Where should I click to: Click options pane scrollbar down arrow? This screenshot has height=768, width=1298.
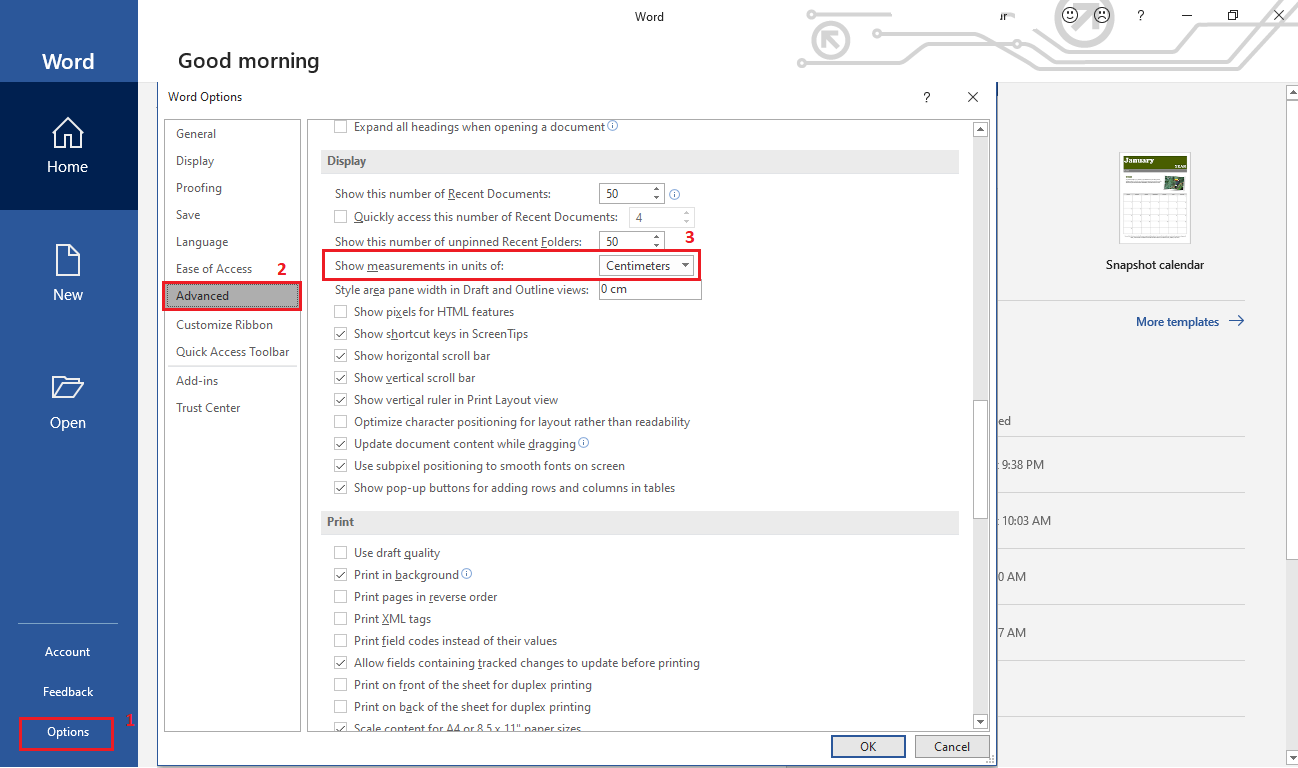pyautogui.click(x=980, y=722)
